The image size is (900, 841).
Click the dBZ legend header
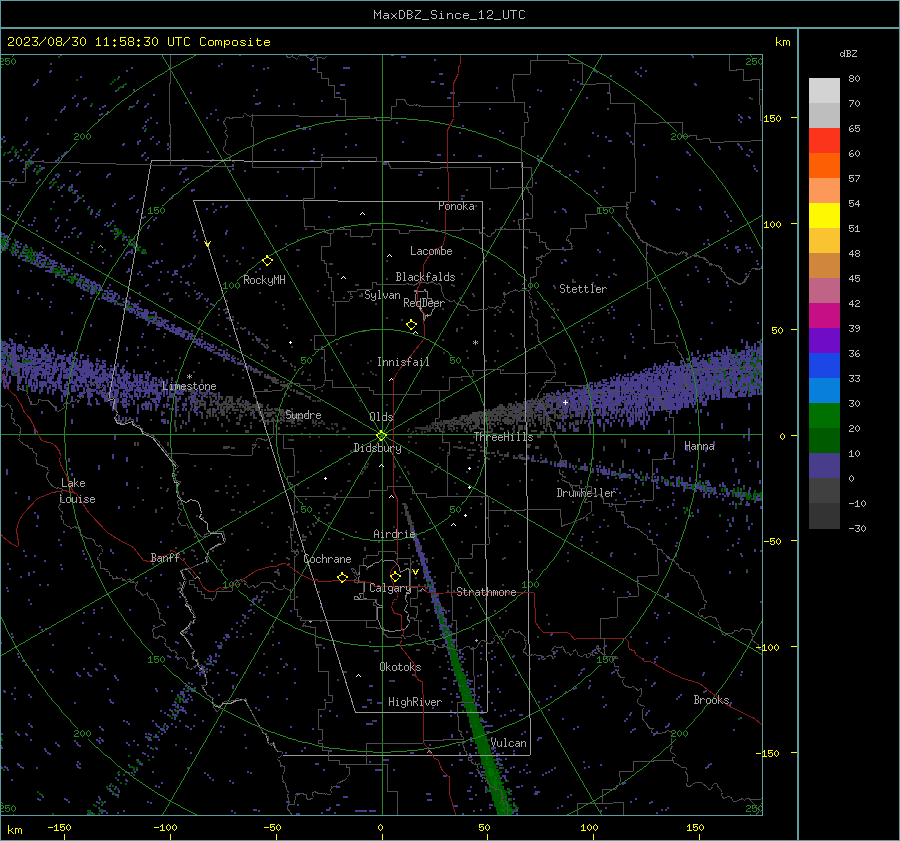click(x=848, y=54)
